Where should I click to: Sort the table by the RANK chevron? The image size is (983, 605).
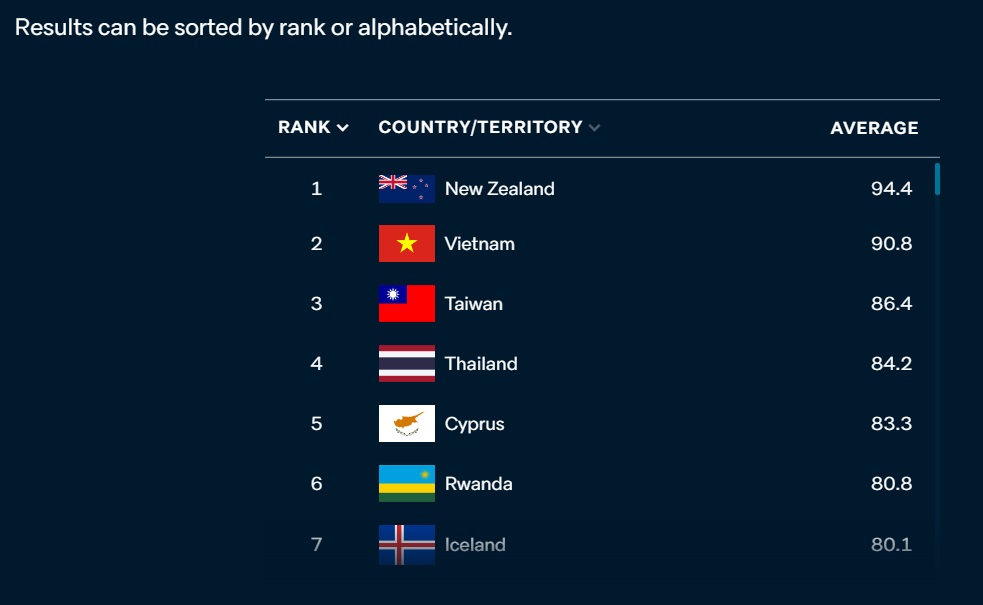click(342, 128)
